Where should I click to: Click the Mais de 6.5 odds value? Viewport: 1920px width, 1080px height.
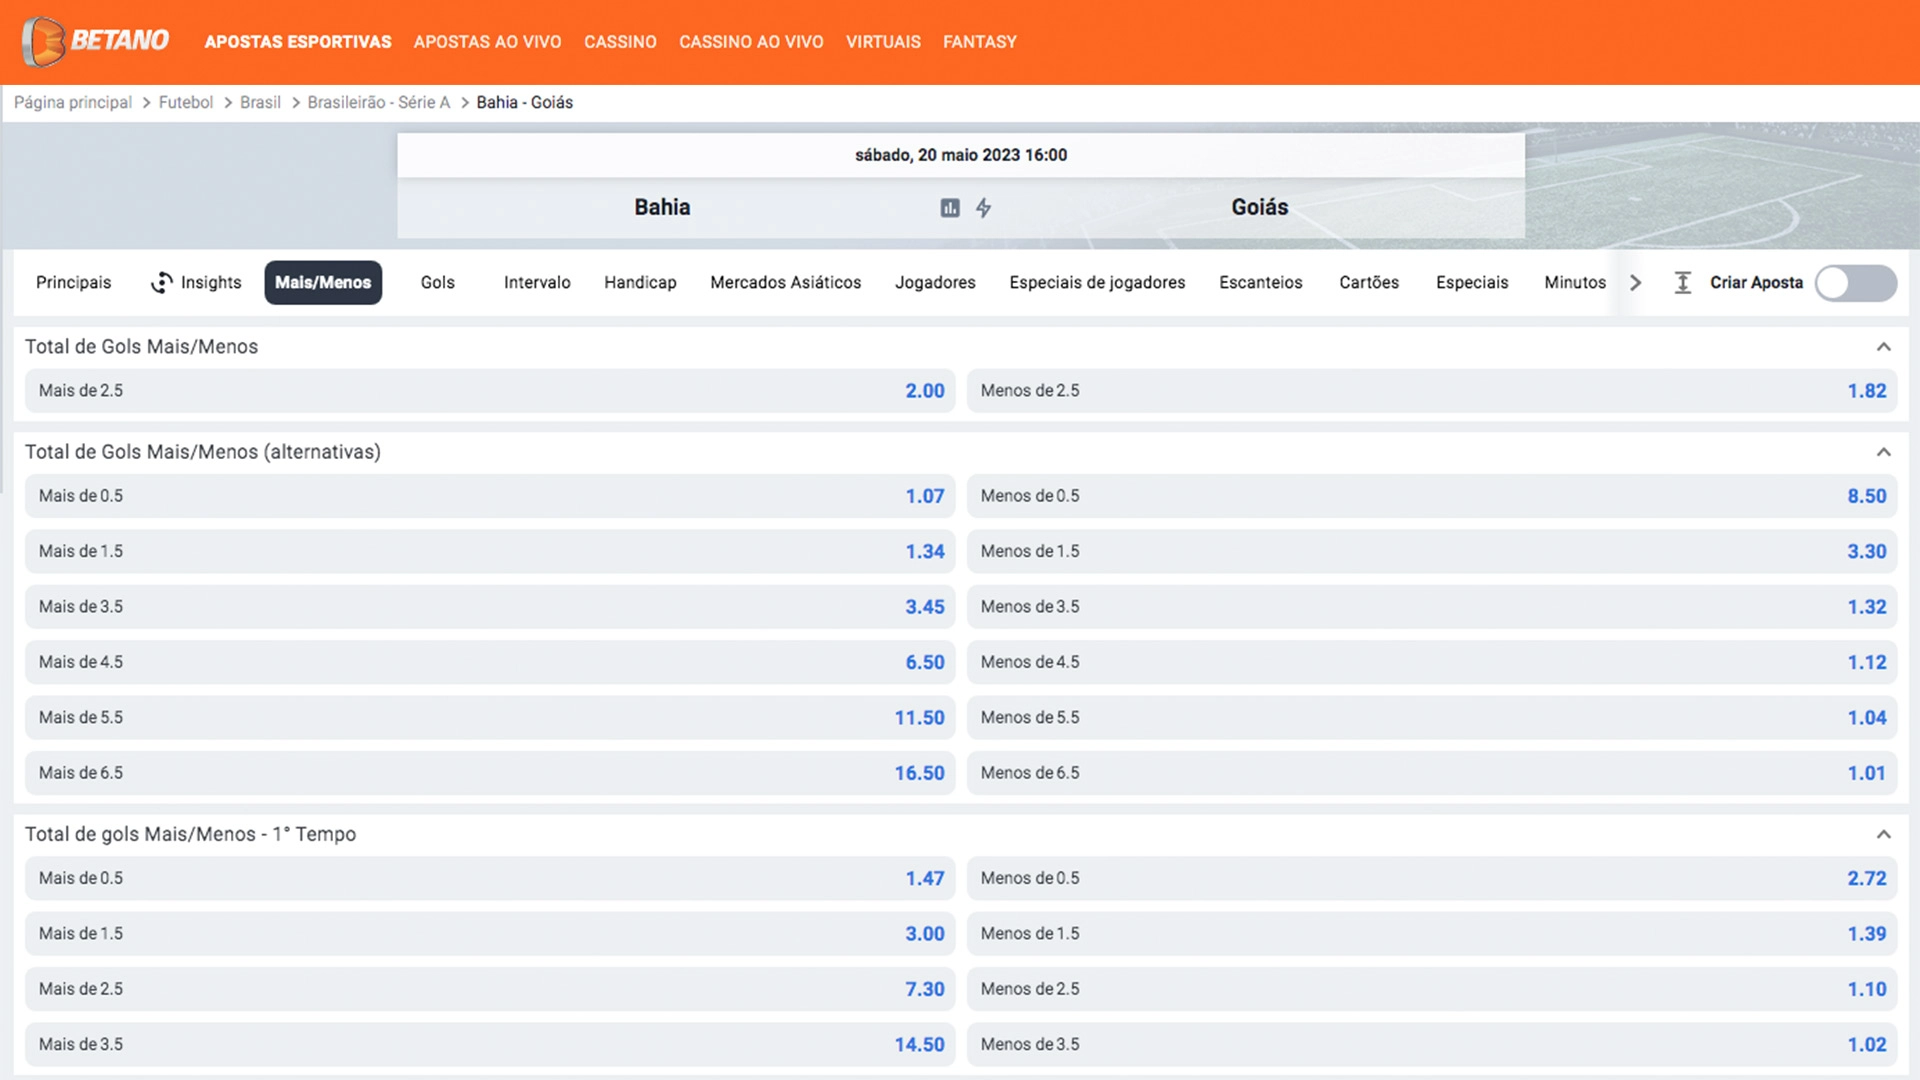[x=919, y=773]
